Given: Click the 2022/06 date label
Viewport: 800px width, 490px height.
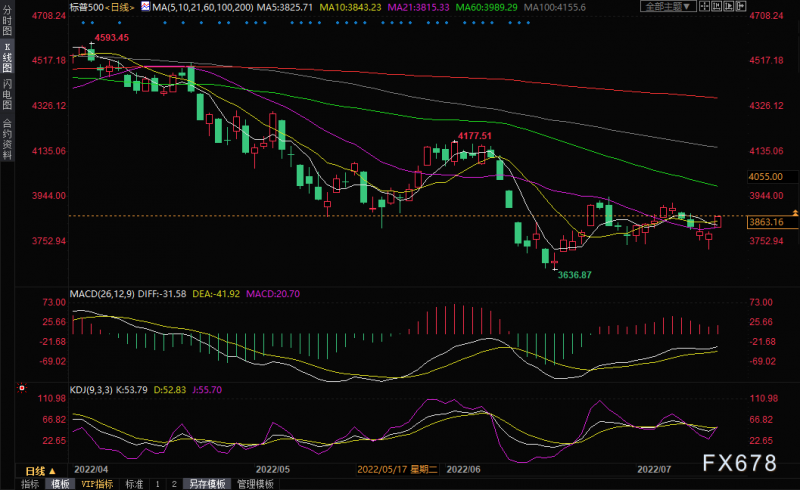Looking at the screenshot, I should click(x=463, y=469).
